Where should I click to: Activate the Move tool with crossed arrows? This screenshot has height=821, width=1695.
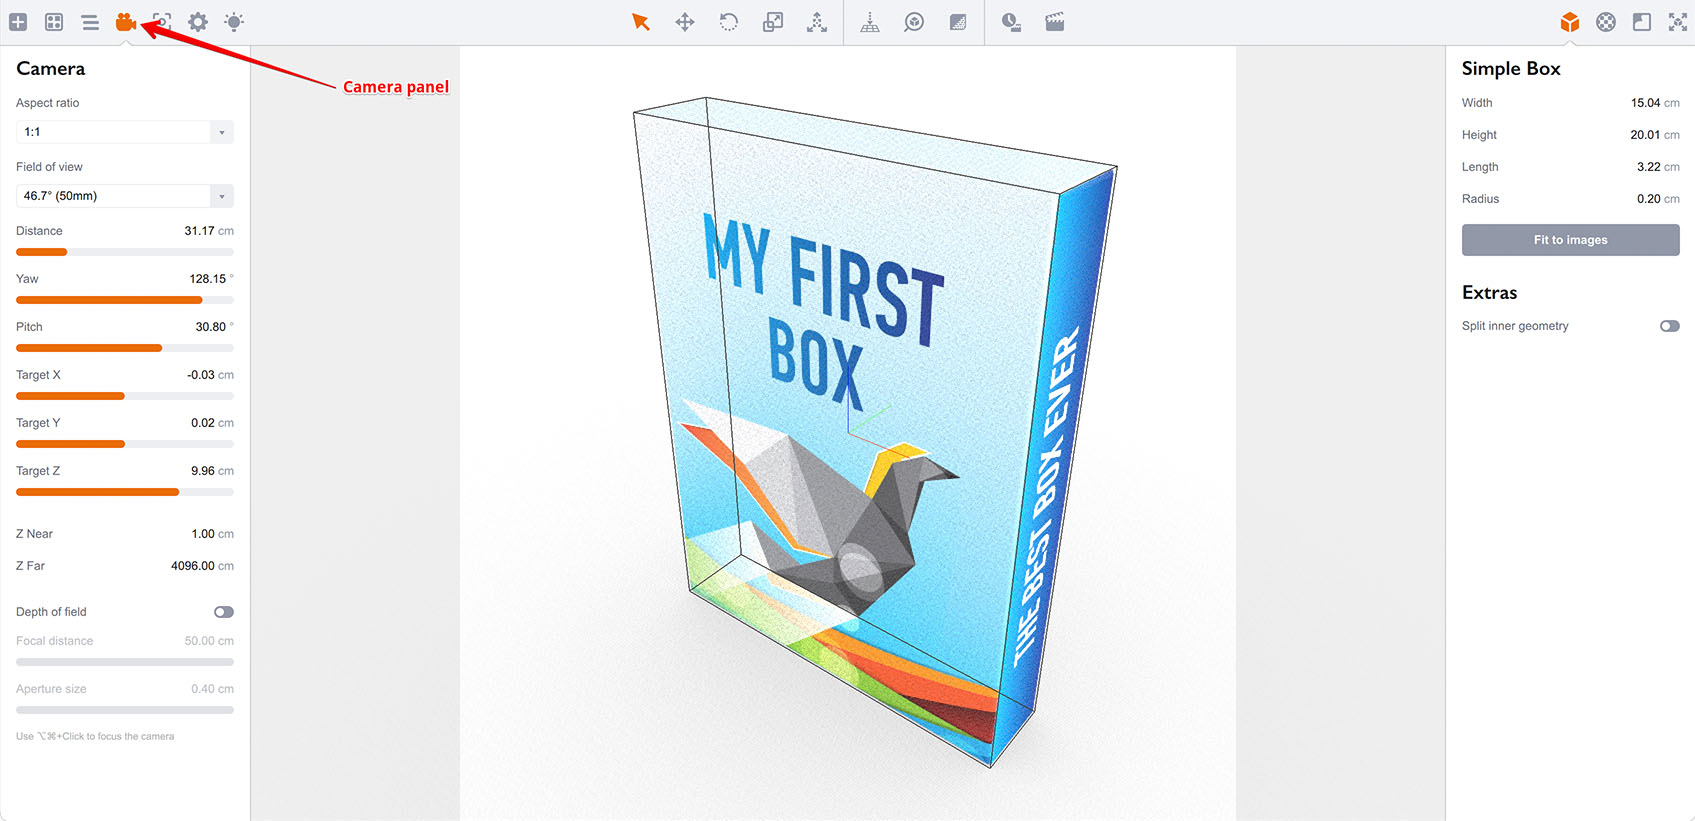click(x=685, y=22)
